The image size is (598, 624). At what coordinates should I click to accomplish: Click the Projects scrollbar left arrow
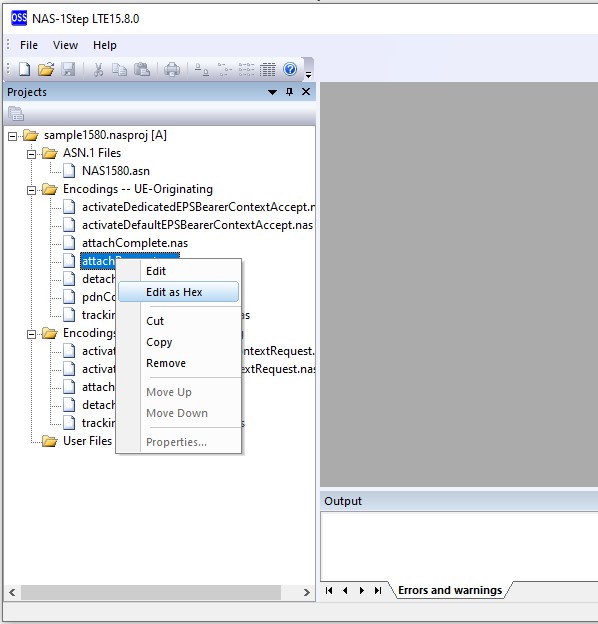click(x=12, y=593)
